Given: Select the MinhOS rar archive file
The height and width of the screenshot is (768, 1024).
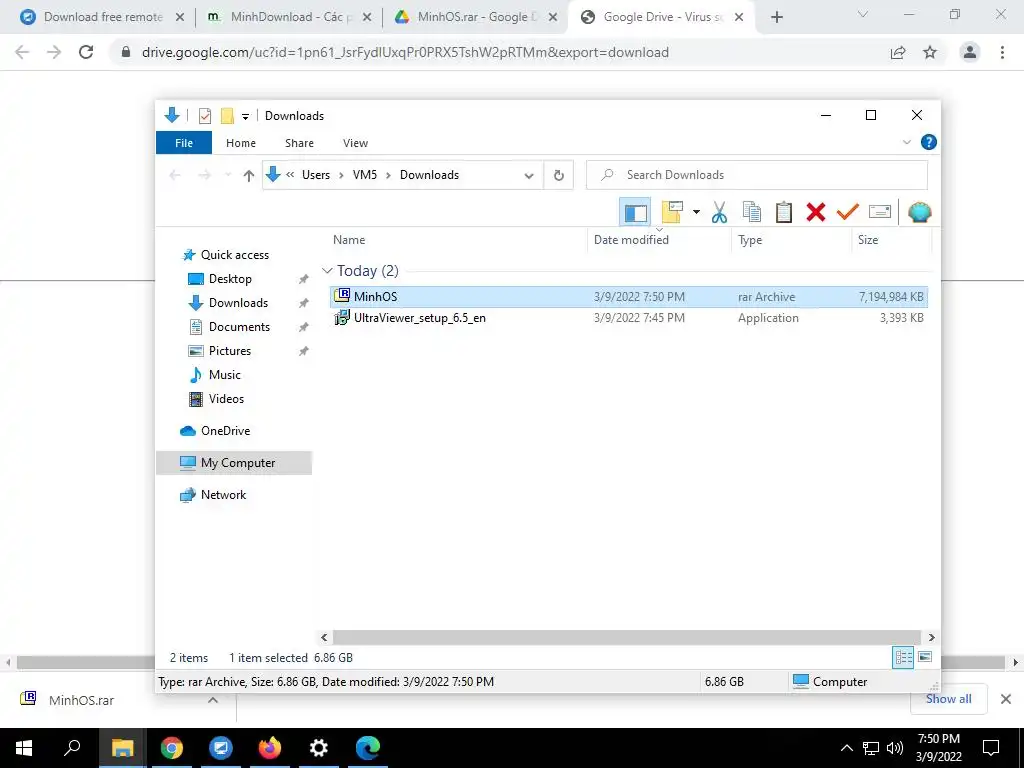Looking at the screenshot, I should point(629,296).
